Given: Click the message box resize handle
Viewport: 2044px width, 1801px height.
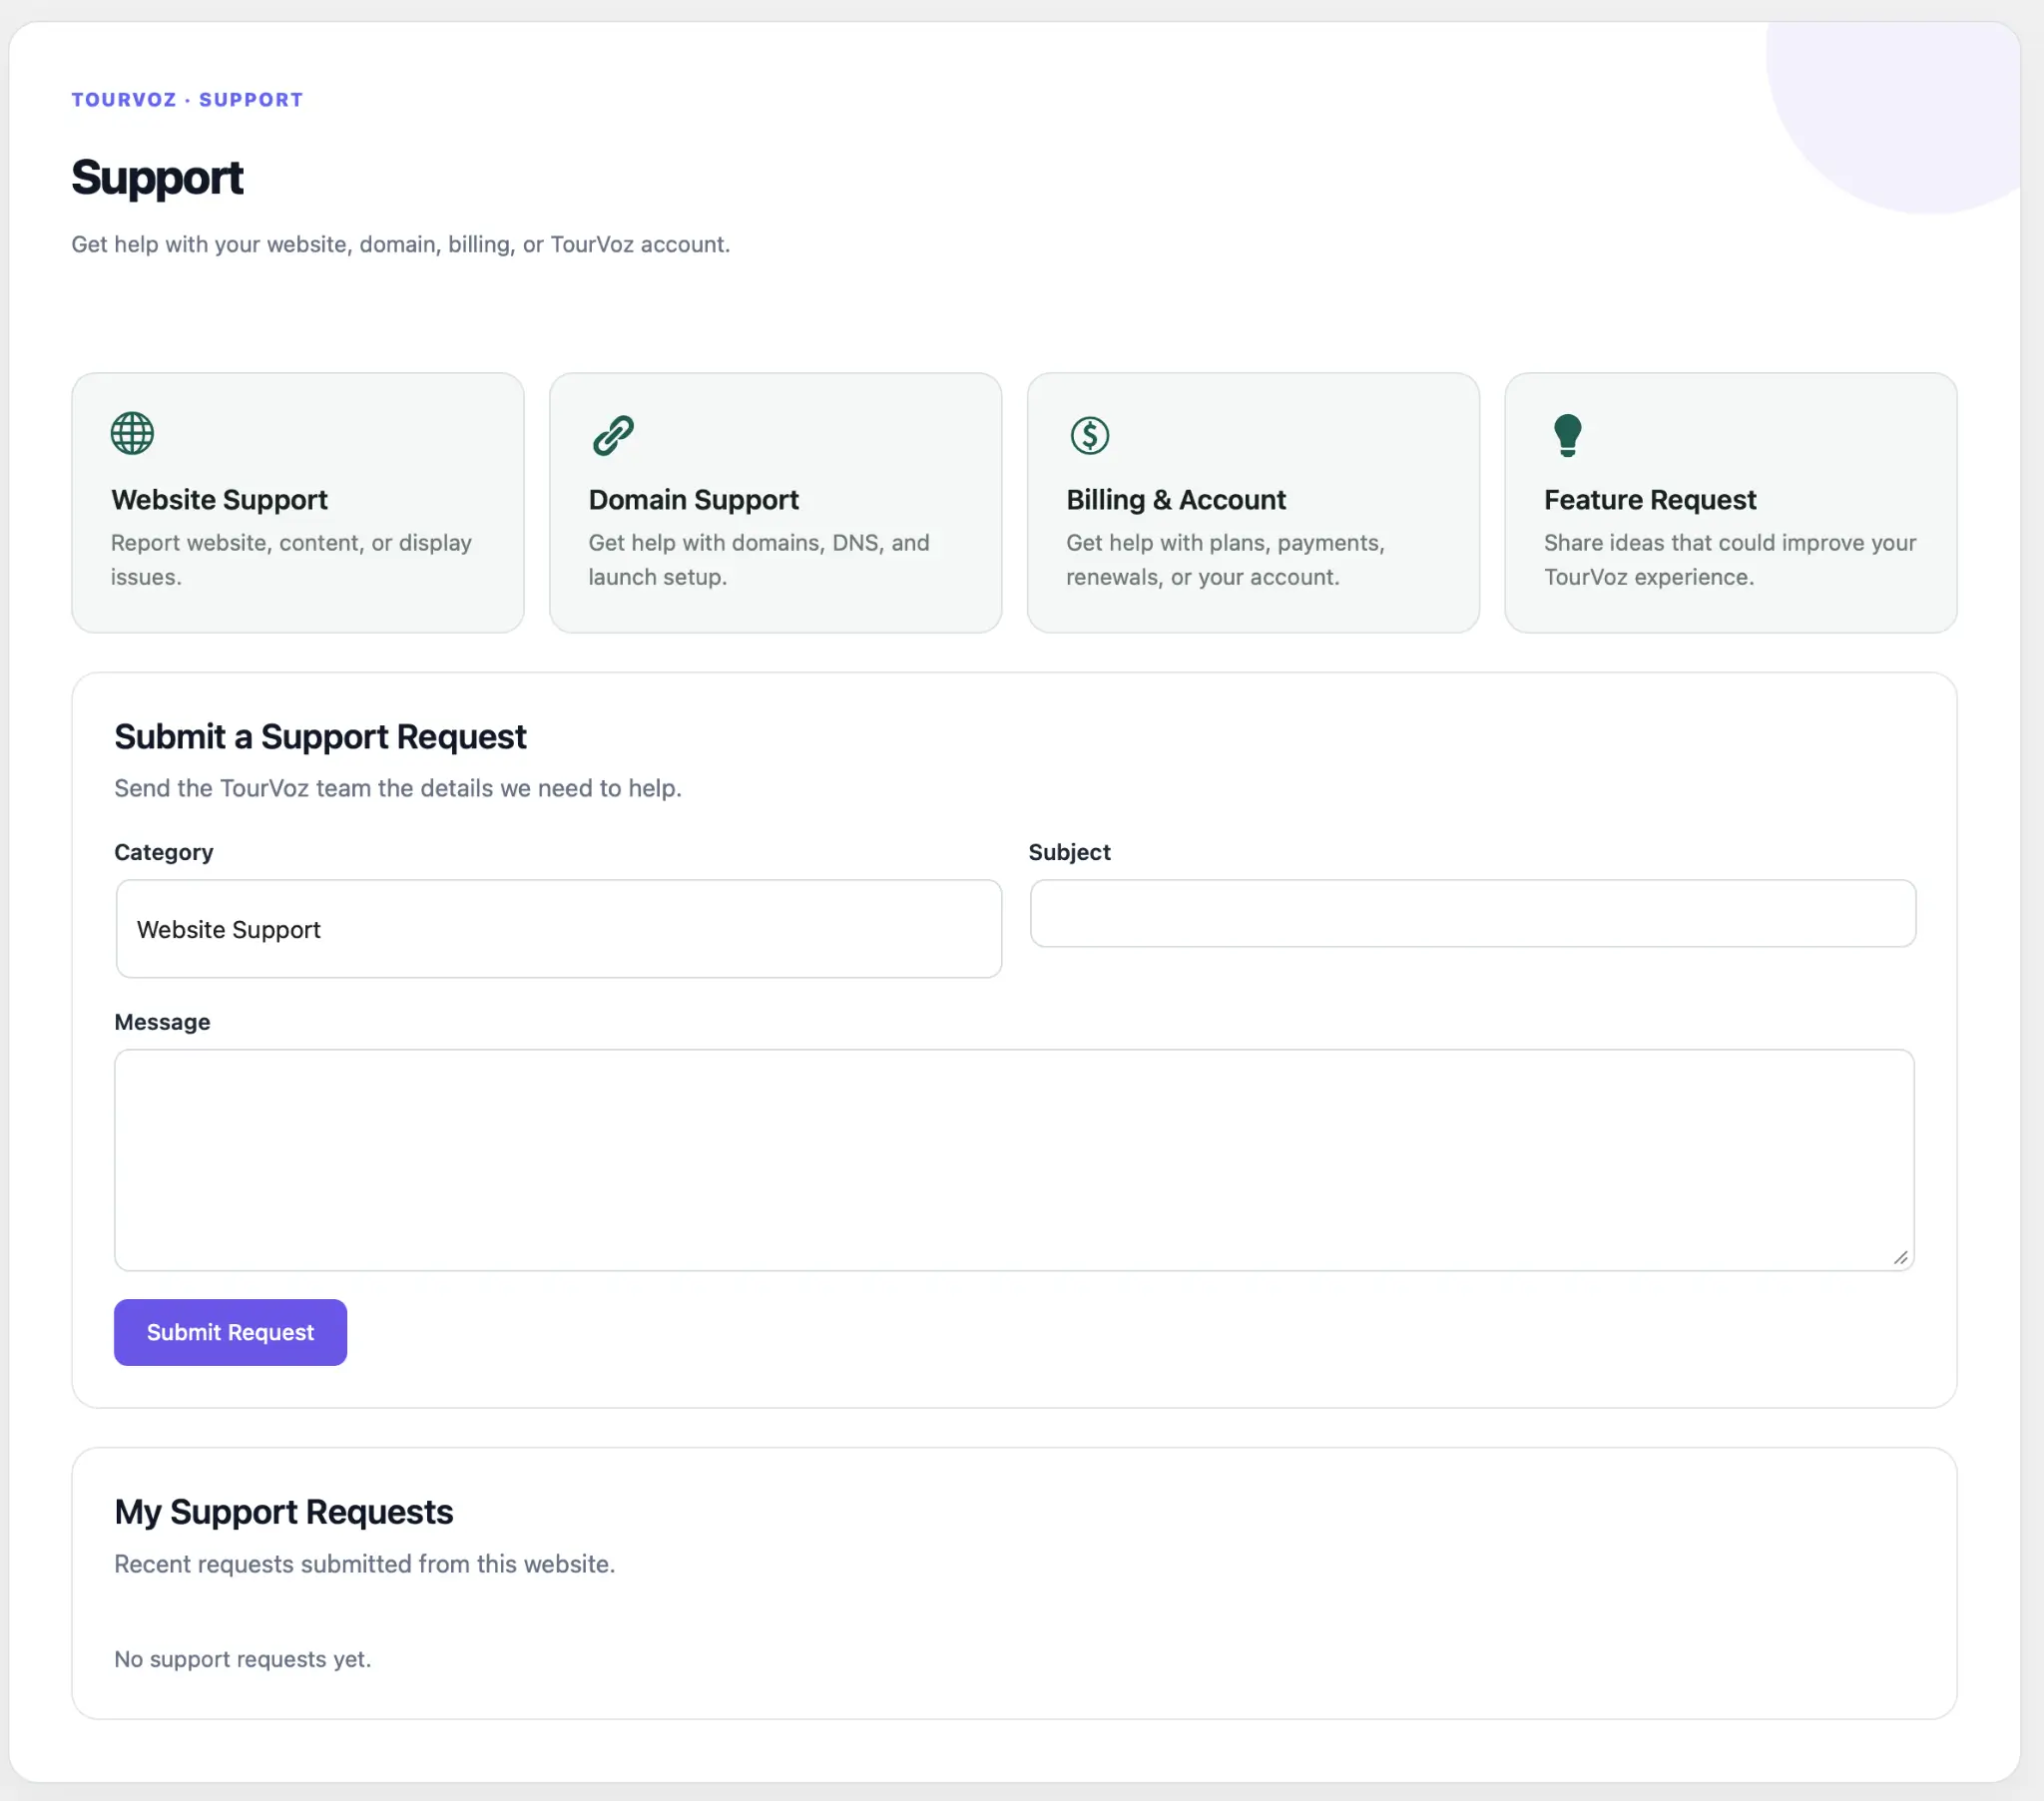Looking at the screenshot, I should 1900,1257.
